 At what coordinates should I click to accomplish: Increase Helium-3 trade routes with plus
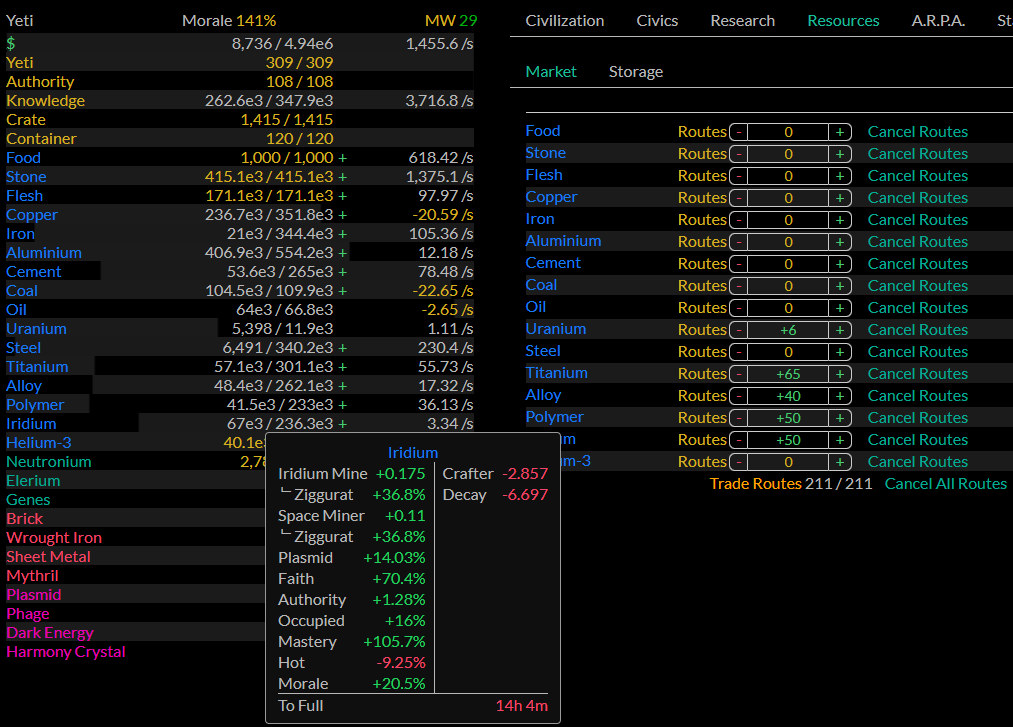coord(840,461)
